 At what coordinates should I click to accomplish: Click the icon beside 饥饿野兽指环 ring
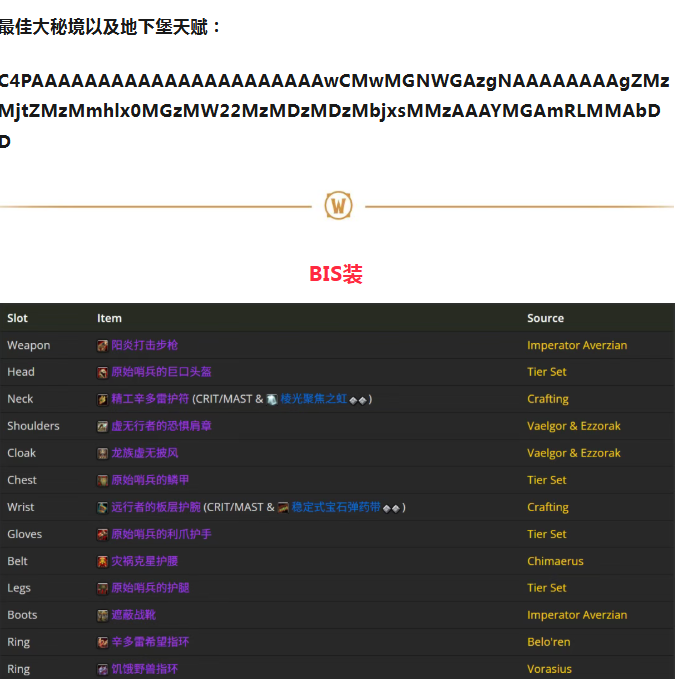click(x=102, y=669)
